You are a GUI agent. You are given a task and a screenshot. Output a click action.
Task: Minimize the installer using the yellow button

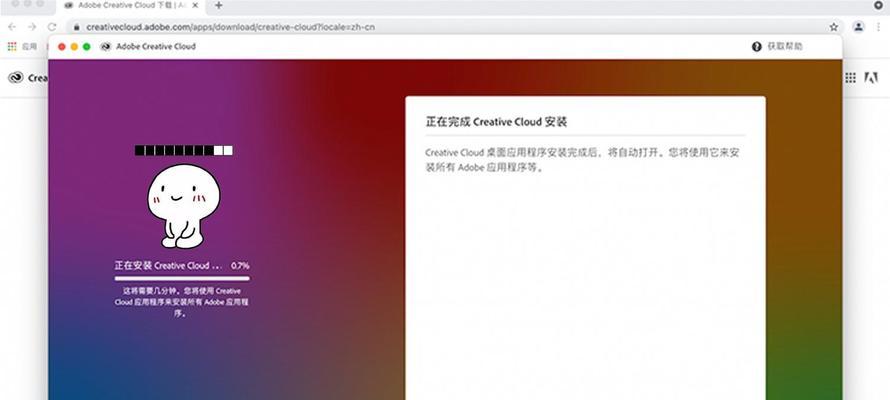coord(74,47)
